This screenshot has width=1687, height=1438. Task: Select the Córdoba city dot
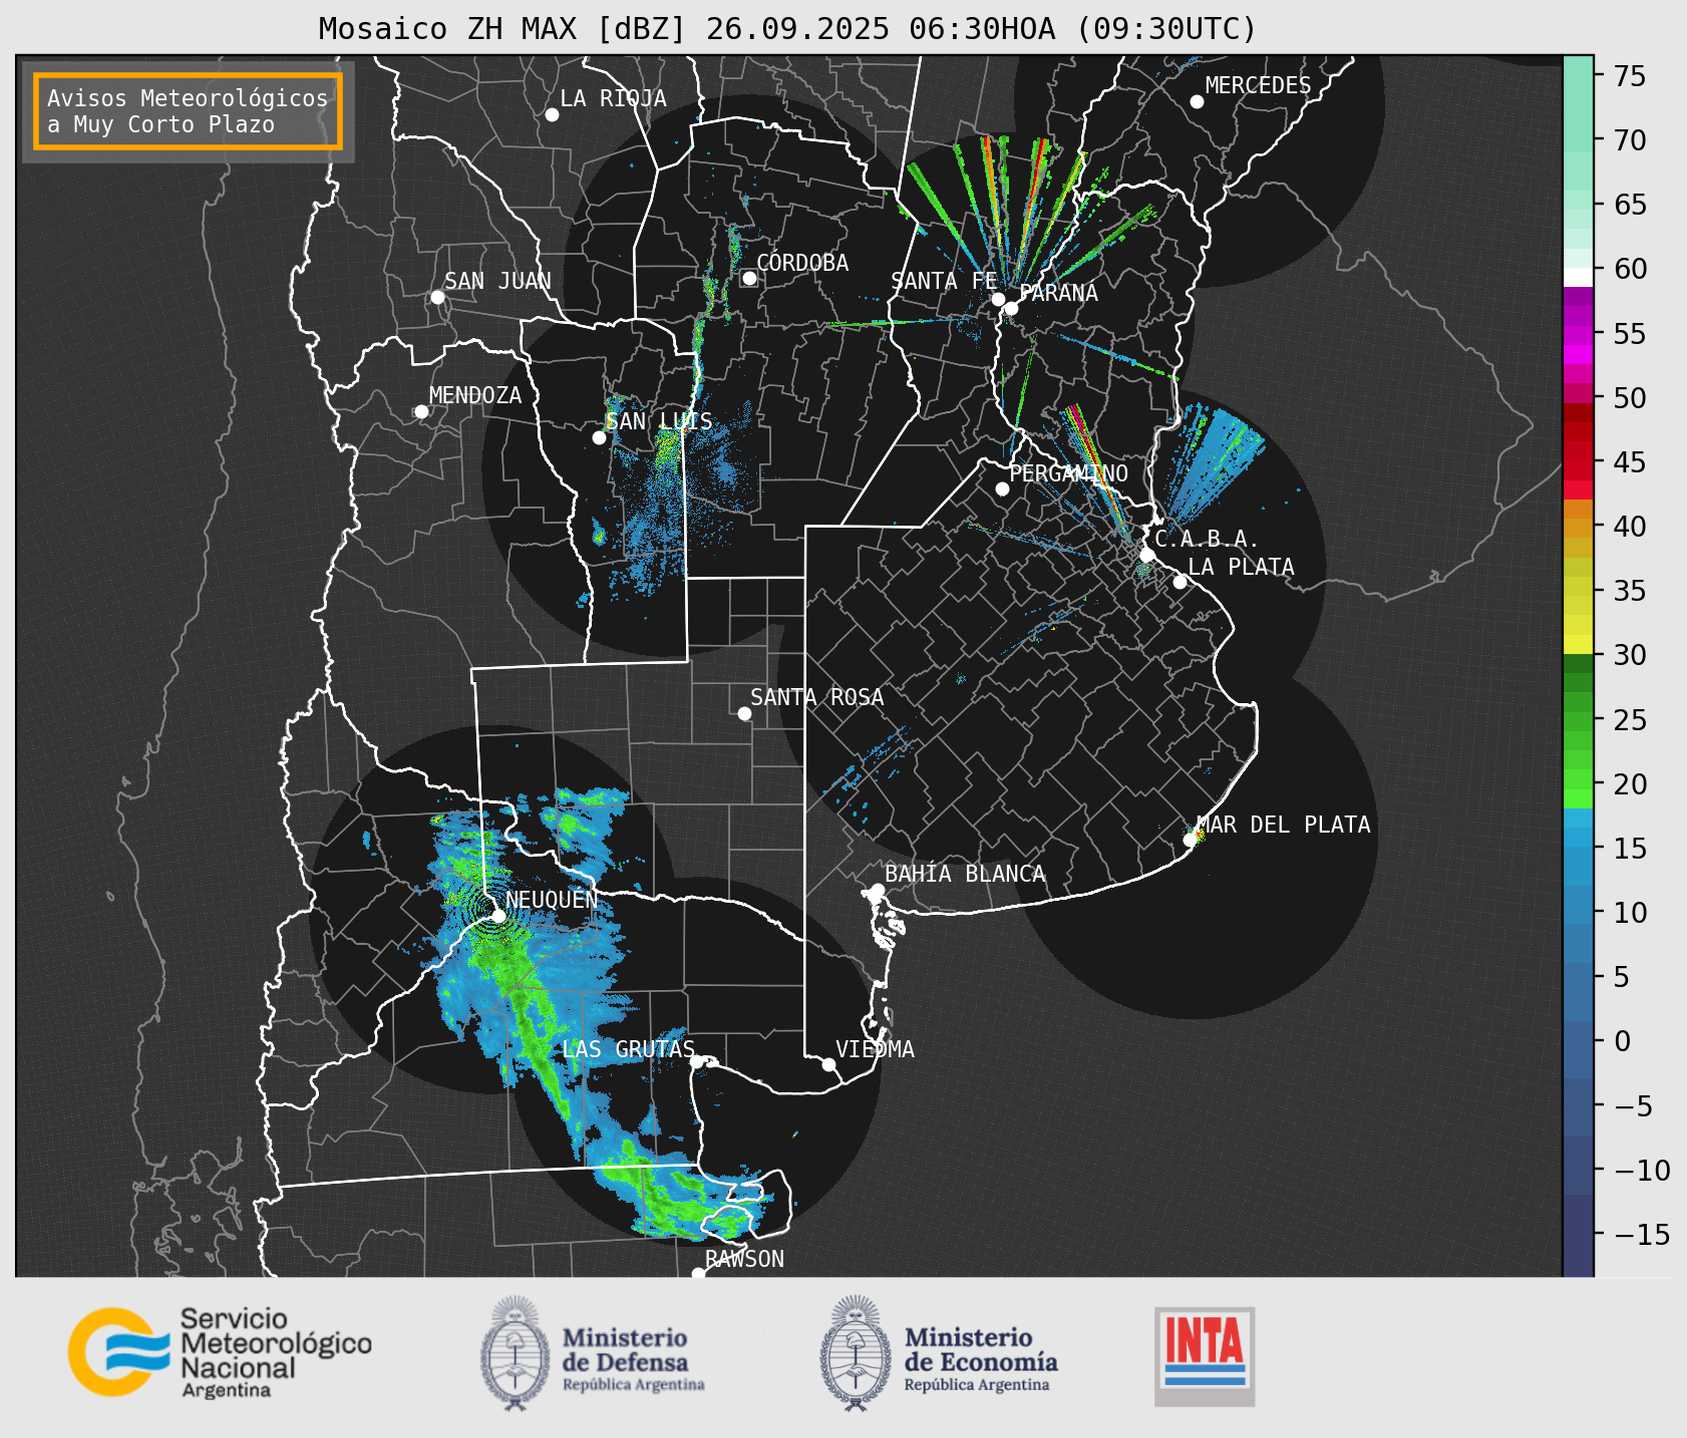click(x=749, y=278)
